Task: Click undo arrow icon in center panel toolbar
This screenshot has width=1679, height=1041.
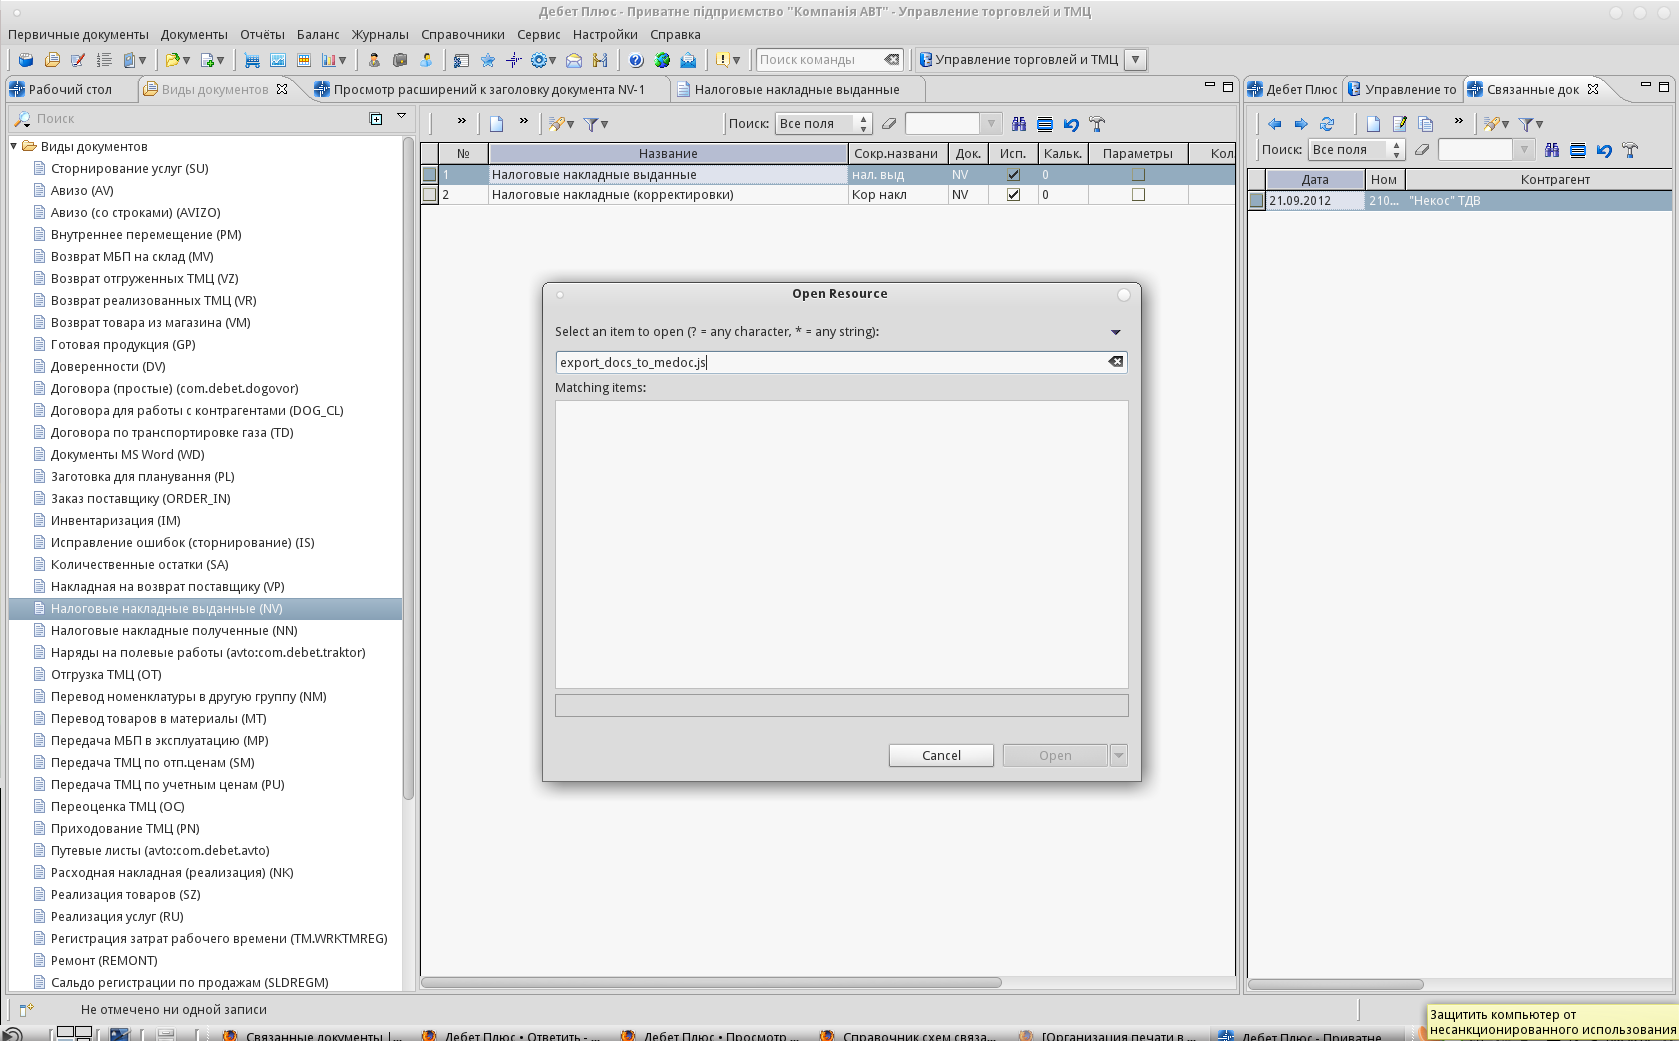Action: 1071,124
